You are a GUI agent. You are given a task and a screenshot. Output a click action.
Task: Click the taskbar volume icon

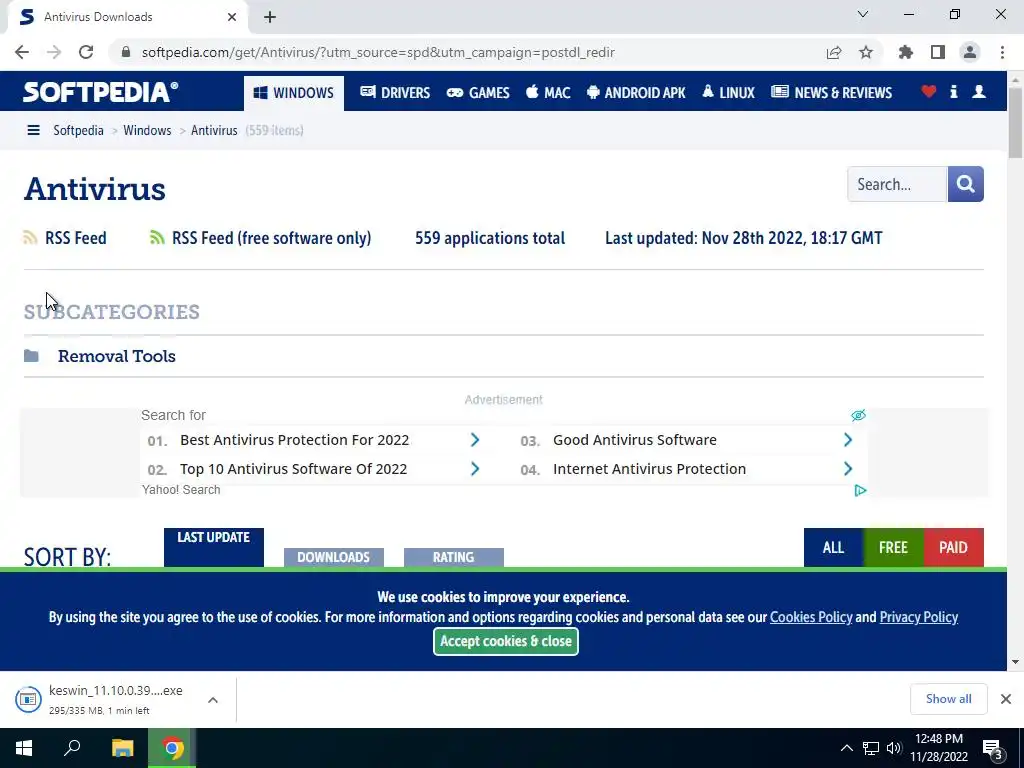894,748
